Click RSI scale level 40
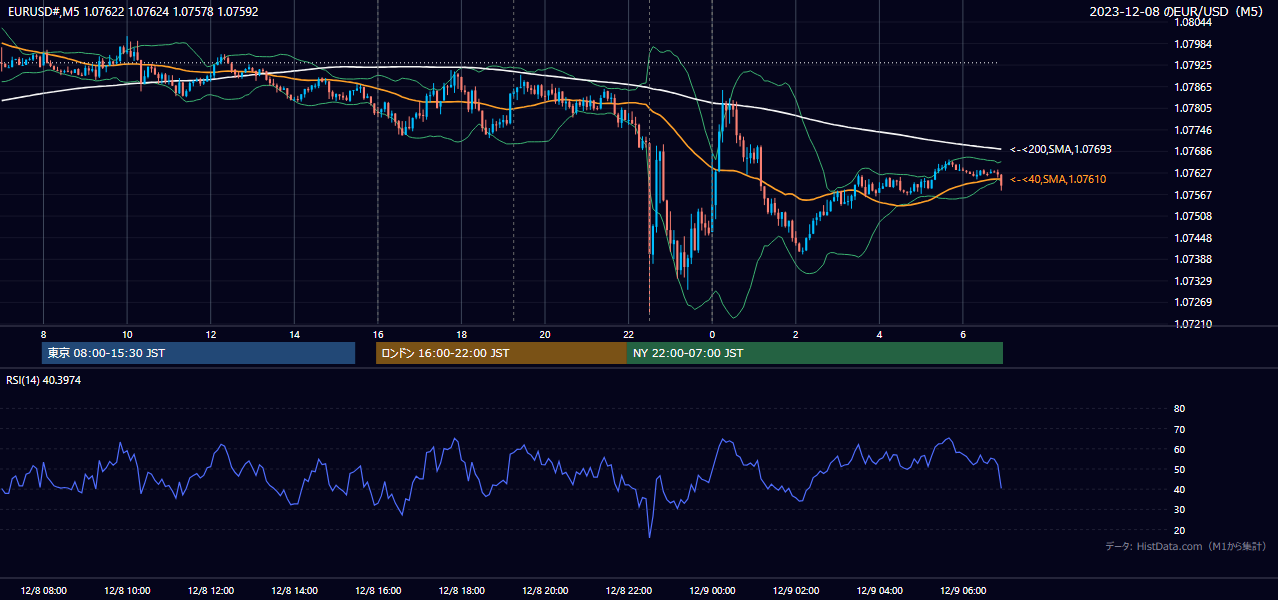The image size is (1278, 600). tap(1179, 489)
